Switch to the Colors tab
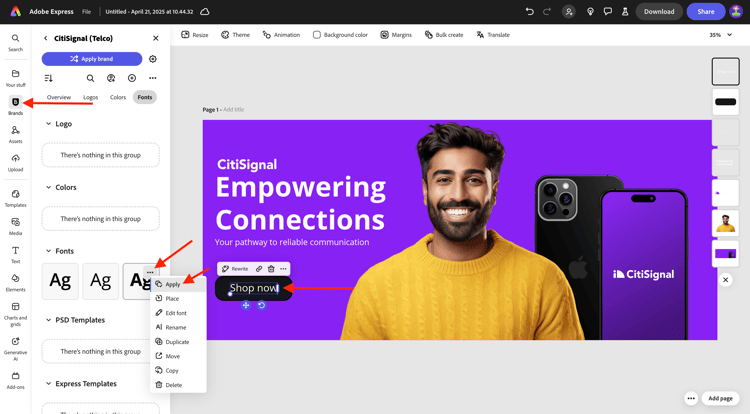750x414 pixels. (118, 97)
